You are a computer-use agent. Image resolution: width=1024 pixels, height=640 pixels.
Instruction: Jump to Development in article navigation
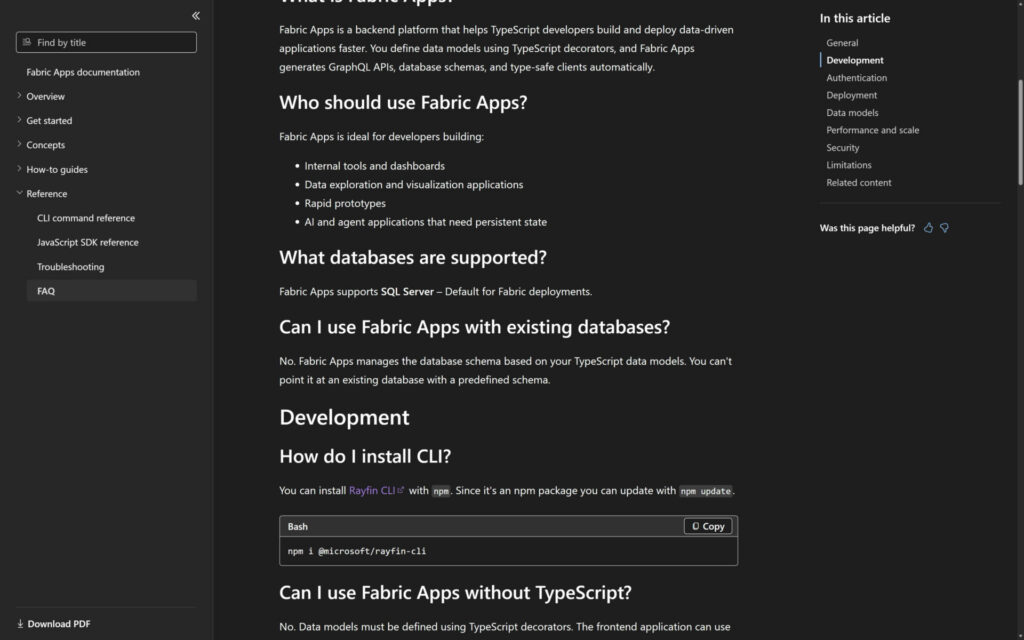click(x=854, y=60)
